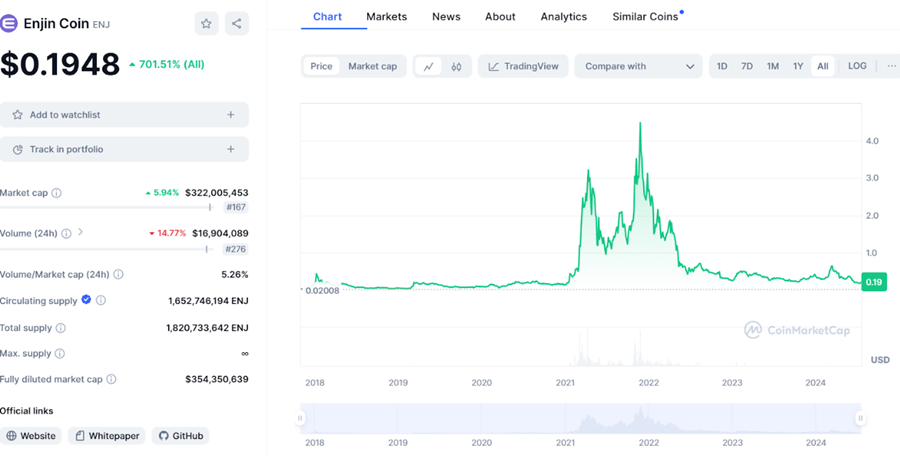This screenshot has height=456, width=900.
Task: Click the info icon next to Max. supply
Action: pos(60,354)
